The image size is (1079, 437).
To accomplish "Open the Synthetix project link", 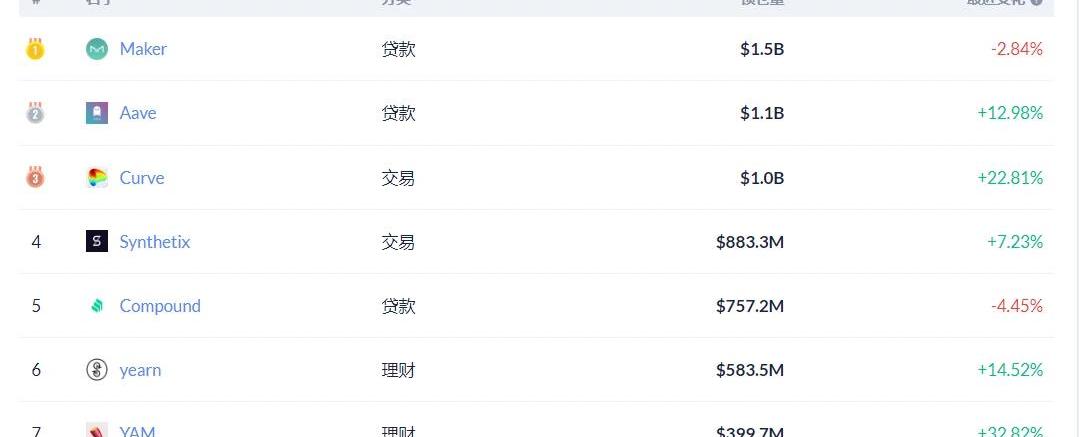I will click(155, 242).
